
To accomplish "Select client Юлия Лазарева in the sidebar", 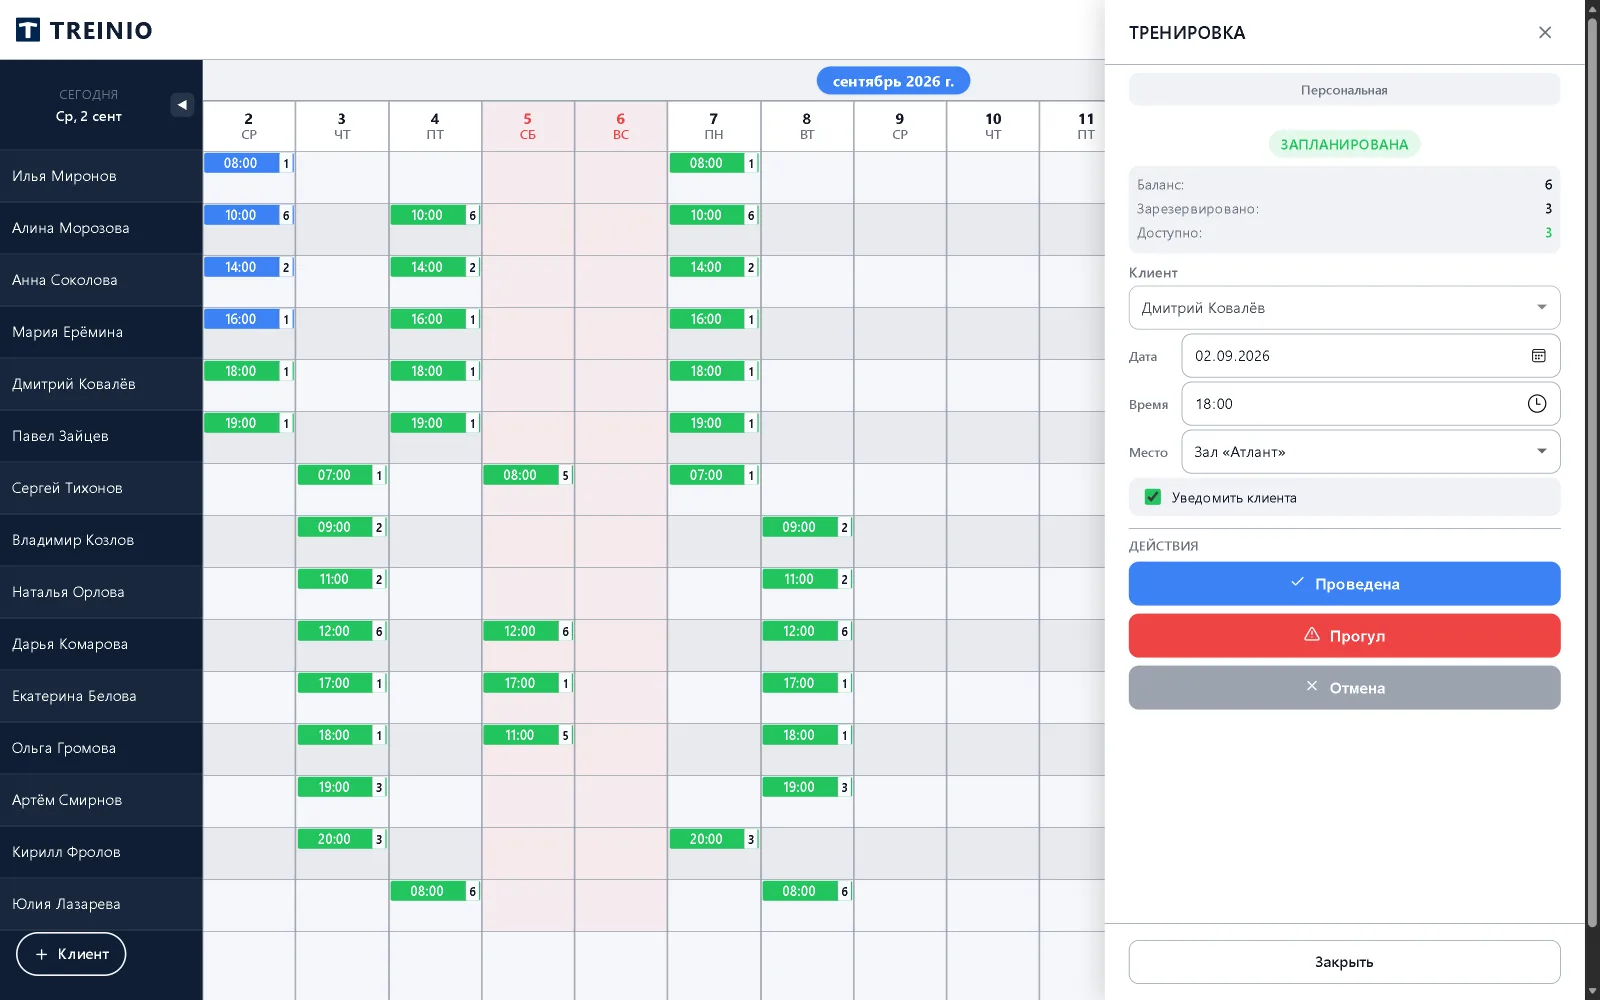I will tap(101, 904).
